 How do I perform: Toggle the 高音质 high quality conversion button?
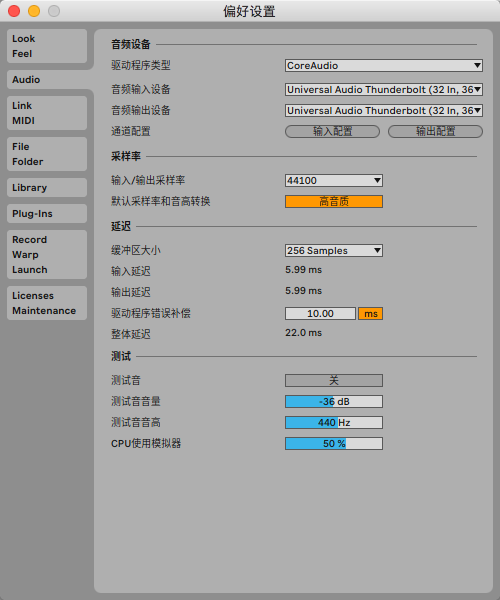tap(334, 202)
